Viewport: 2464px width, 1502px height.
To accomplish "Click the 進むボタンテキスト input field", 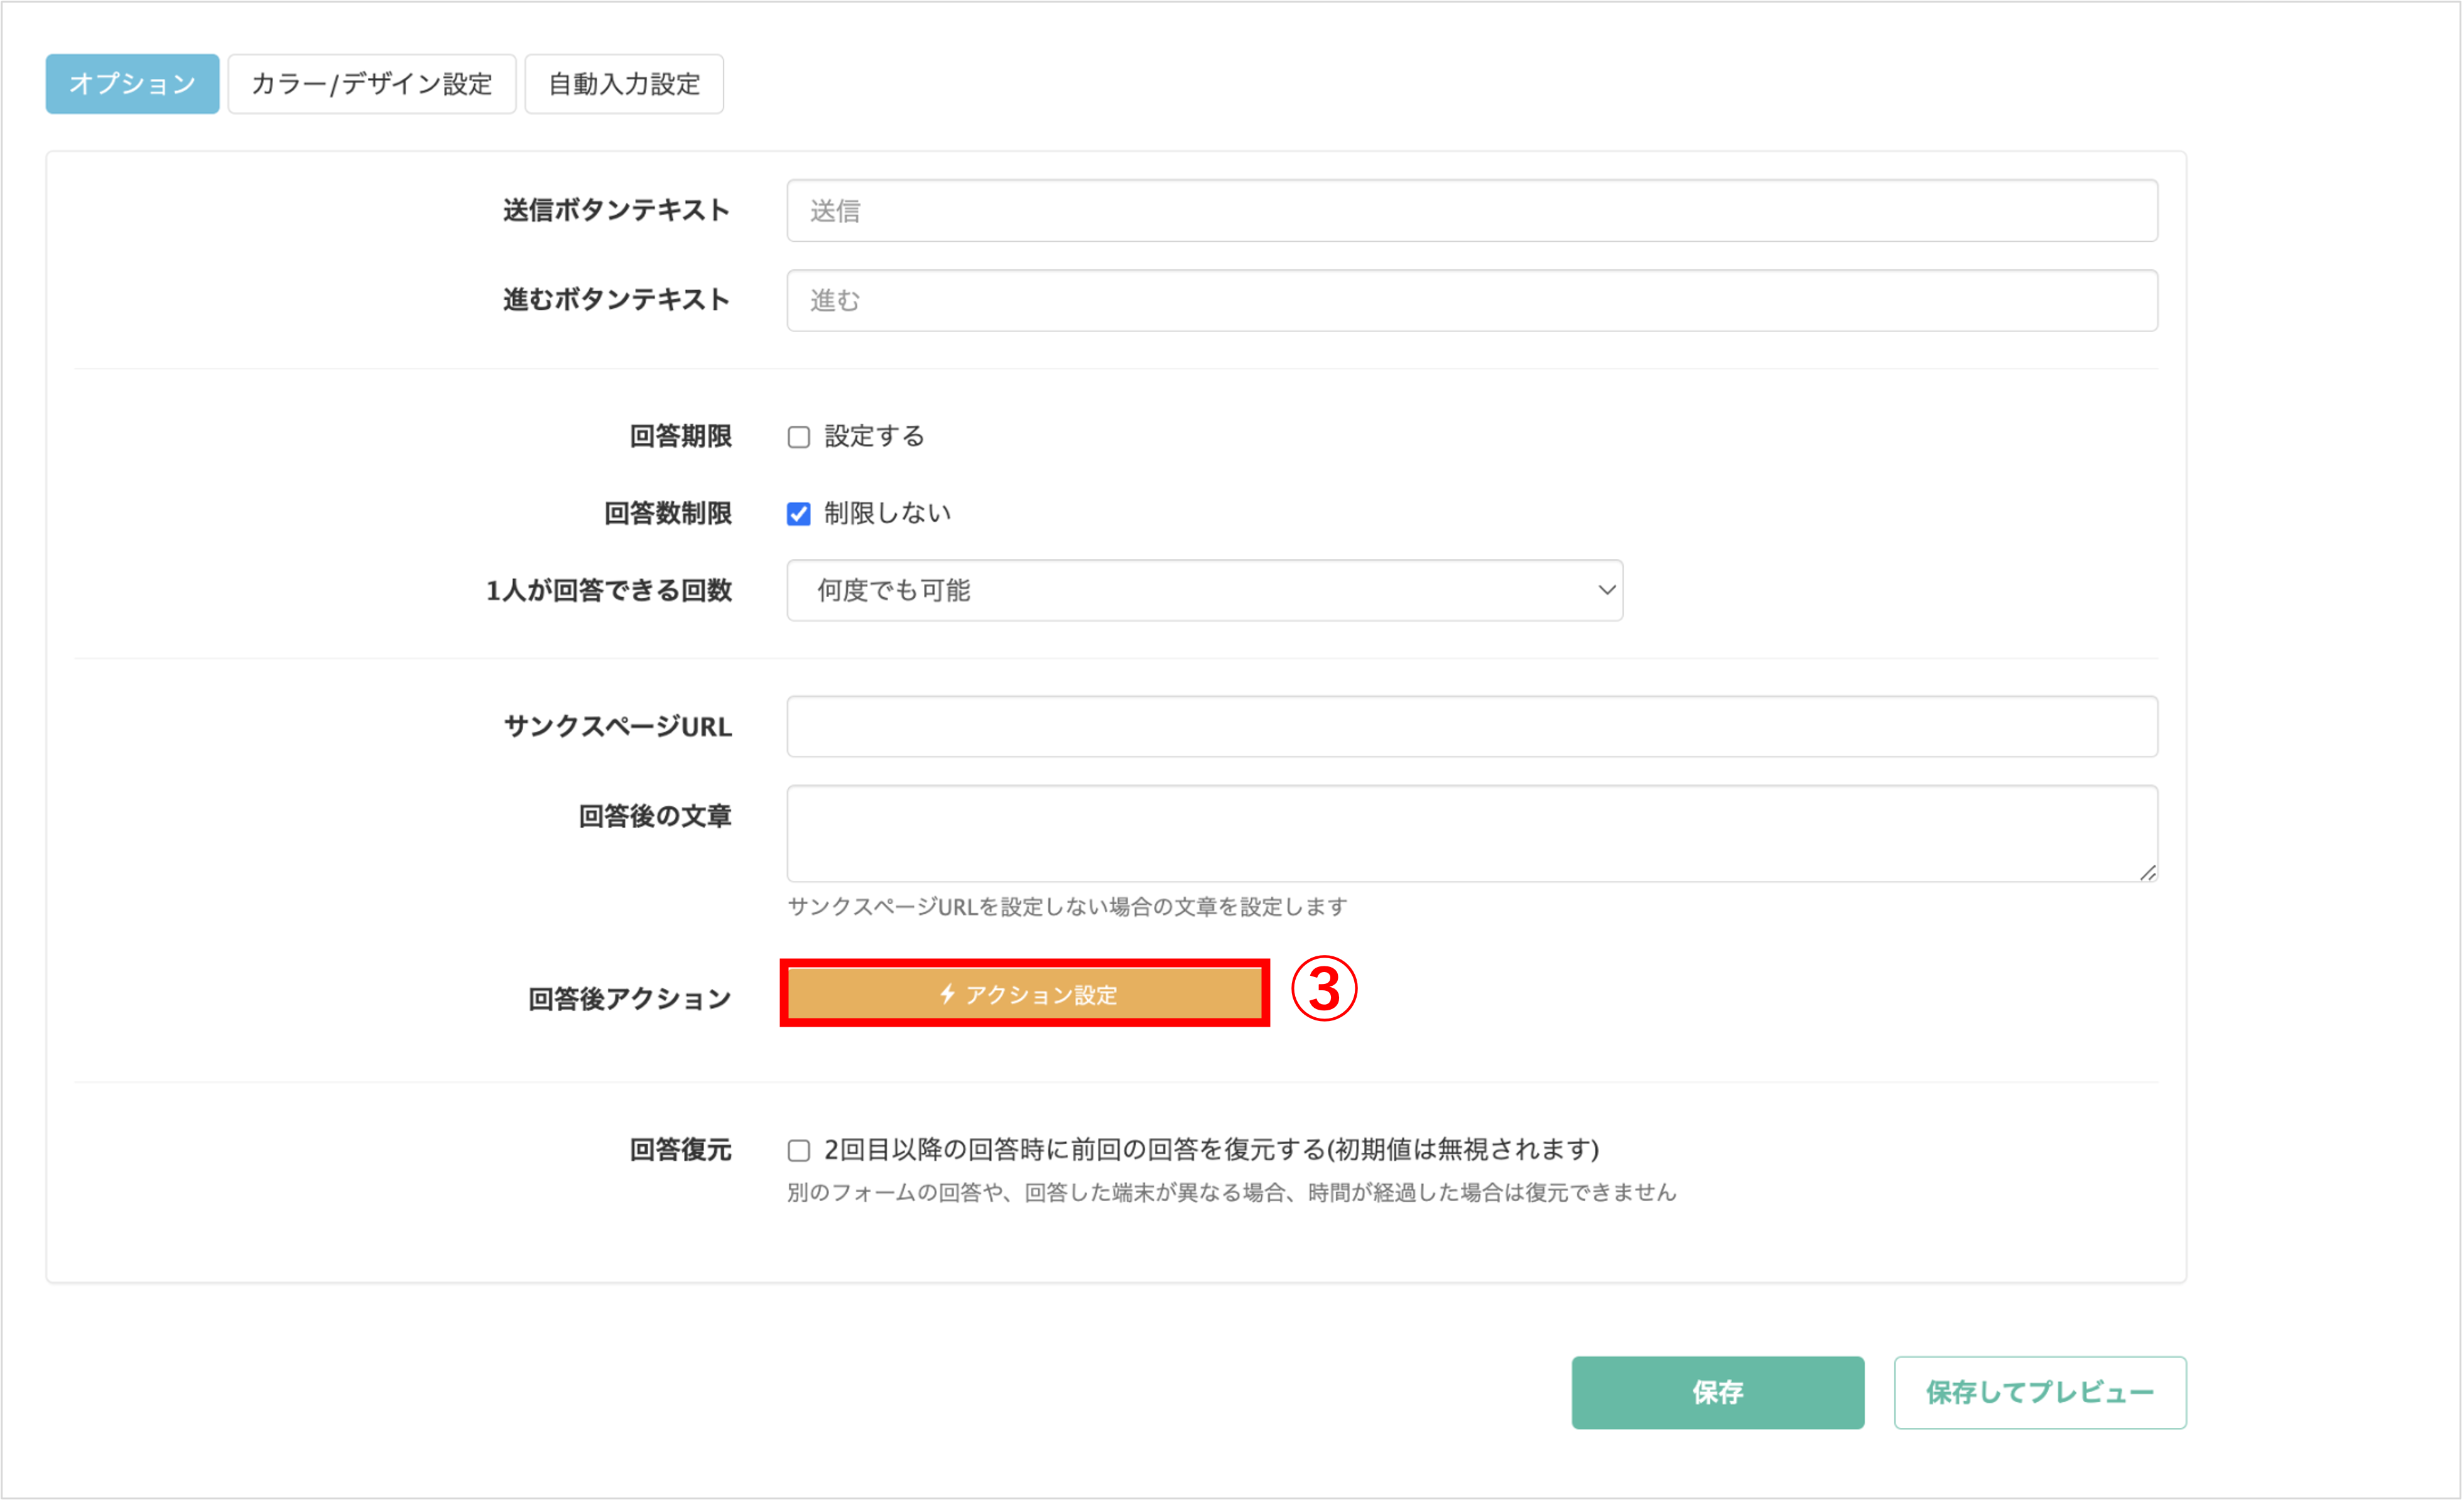I will click(1472, 301).
